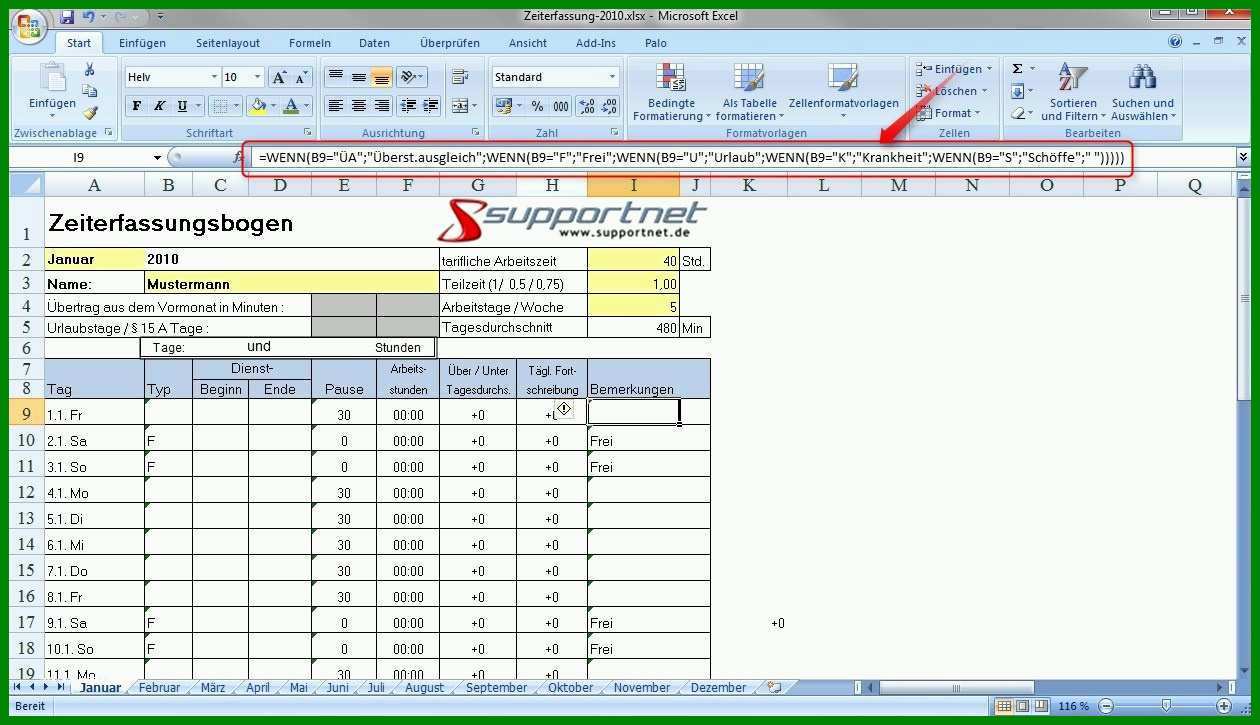
Task: Undo the last action
Action: coord(90,17)
